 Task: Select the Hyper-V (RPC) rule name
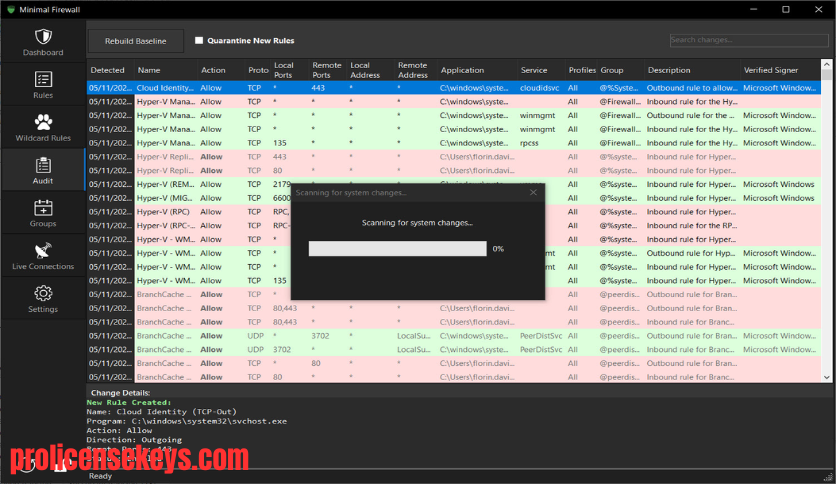(163, 212)
